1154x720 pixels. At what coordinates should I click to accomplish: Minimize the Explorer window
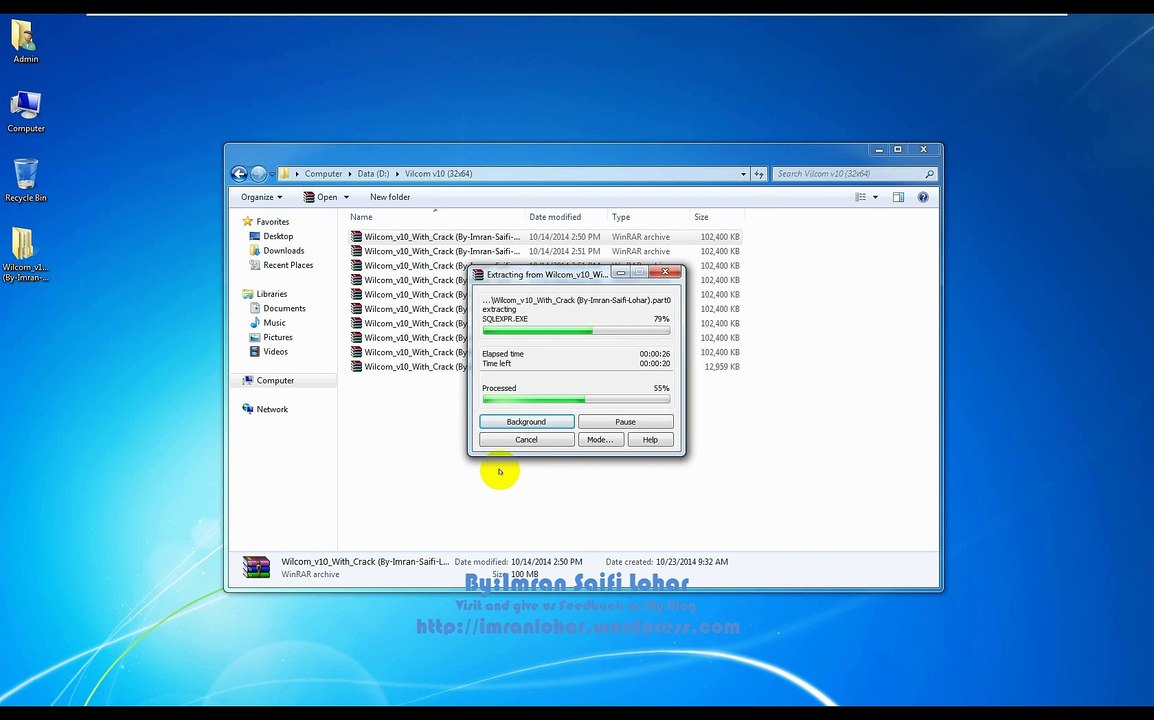[x=879, y=149]
